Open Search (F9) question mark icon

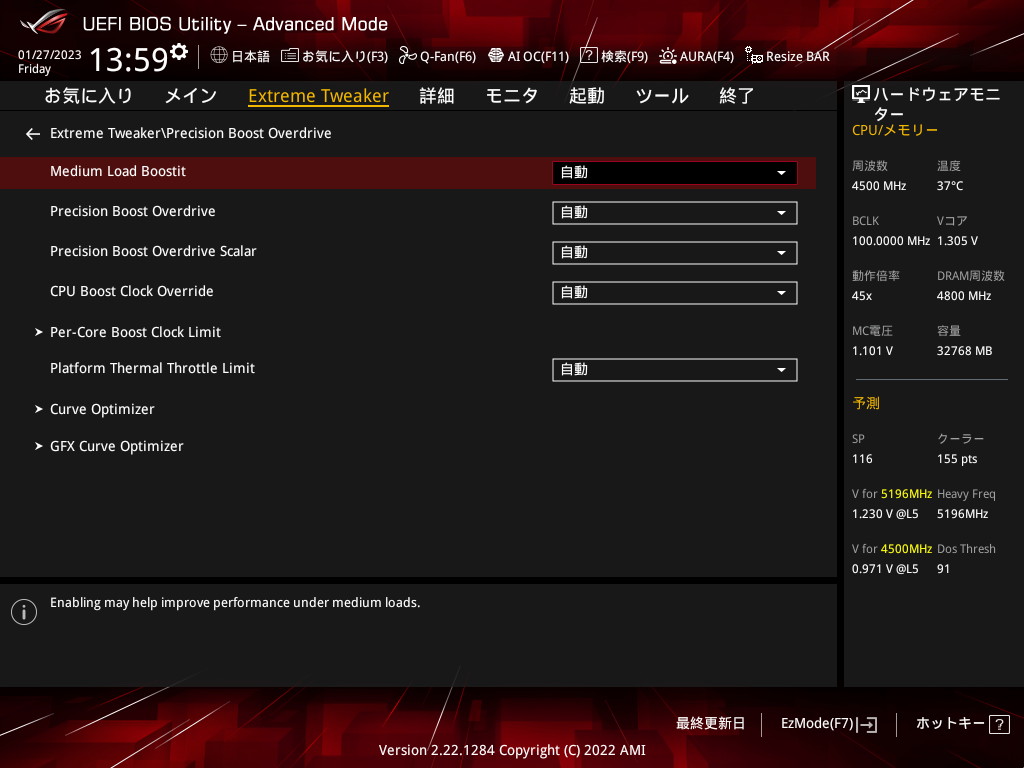coord(589,56)
